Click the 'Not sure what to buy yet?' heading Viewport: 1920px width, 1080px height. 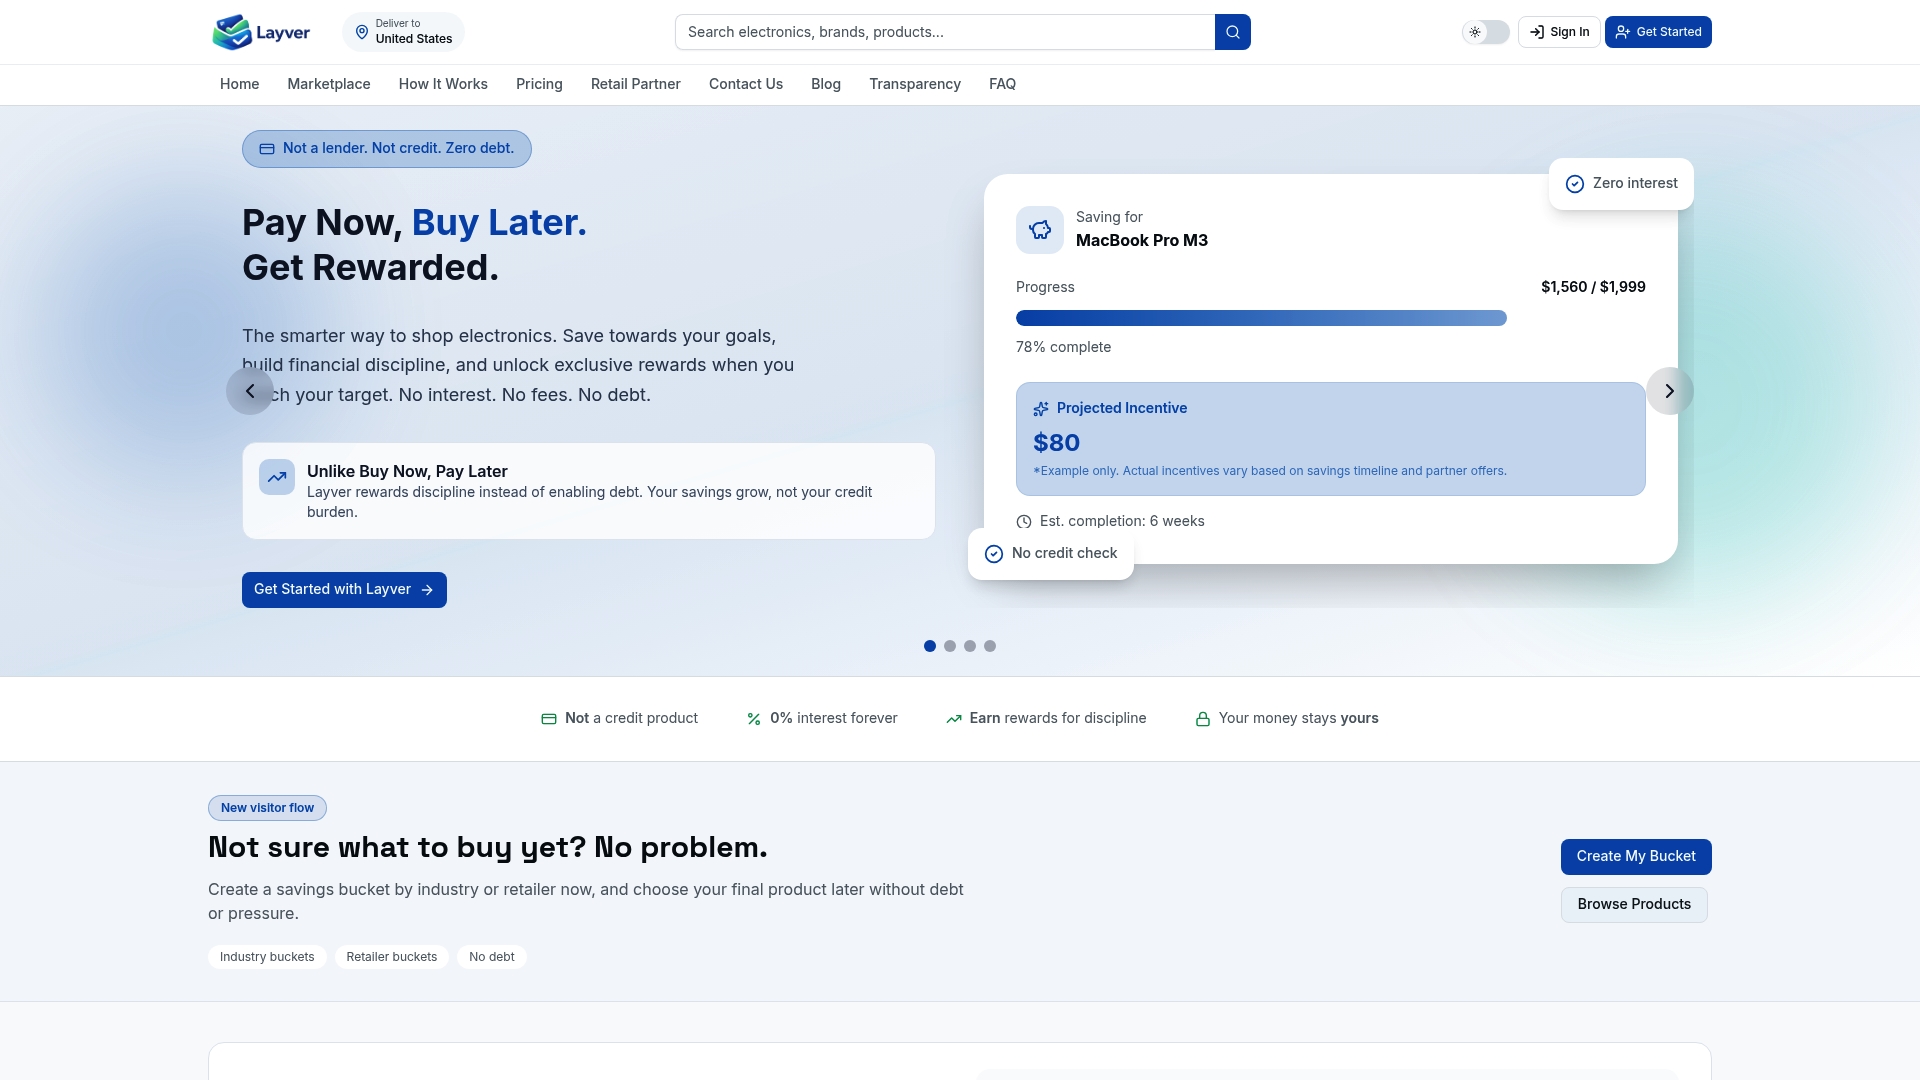(x=488, y=848)
